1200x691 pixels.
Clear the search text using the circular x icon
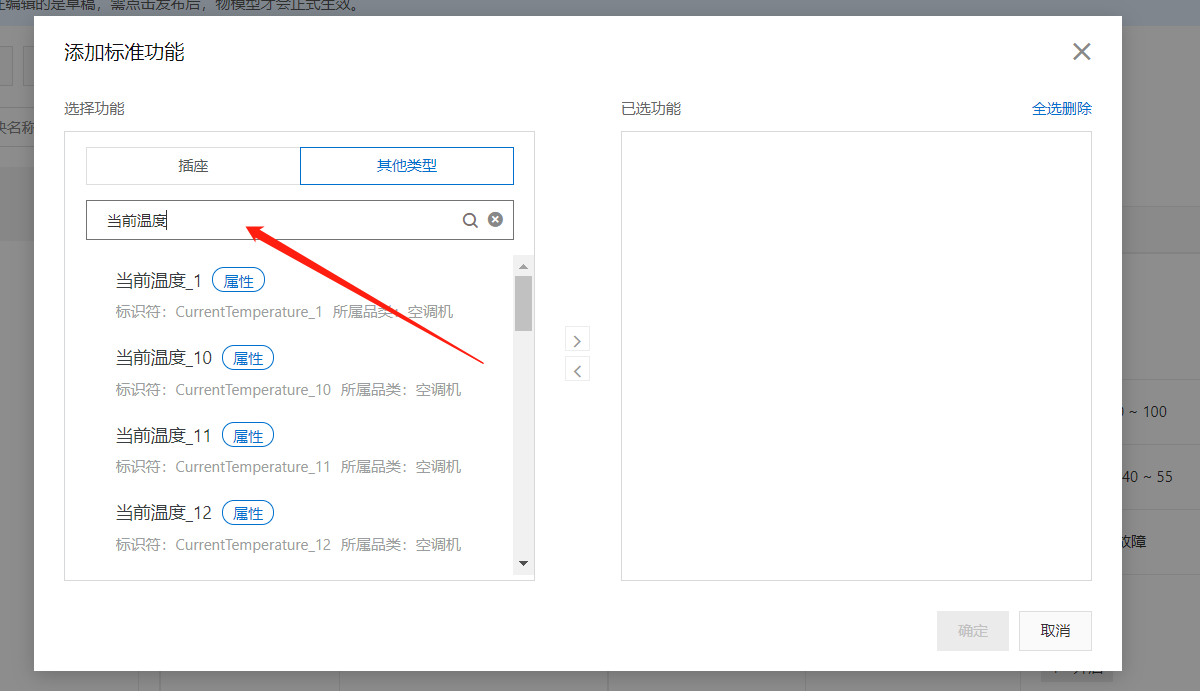click(495, 219)
